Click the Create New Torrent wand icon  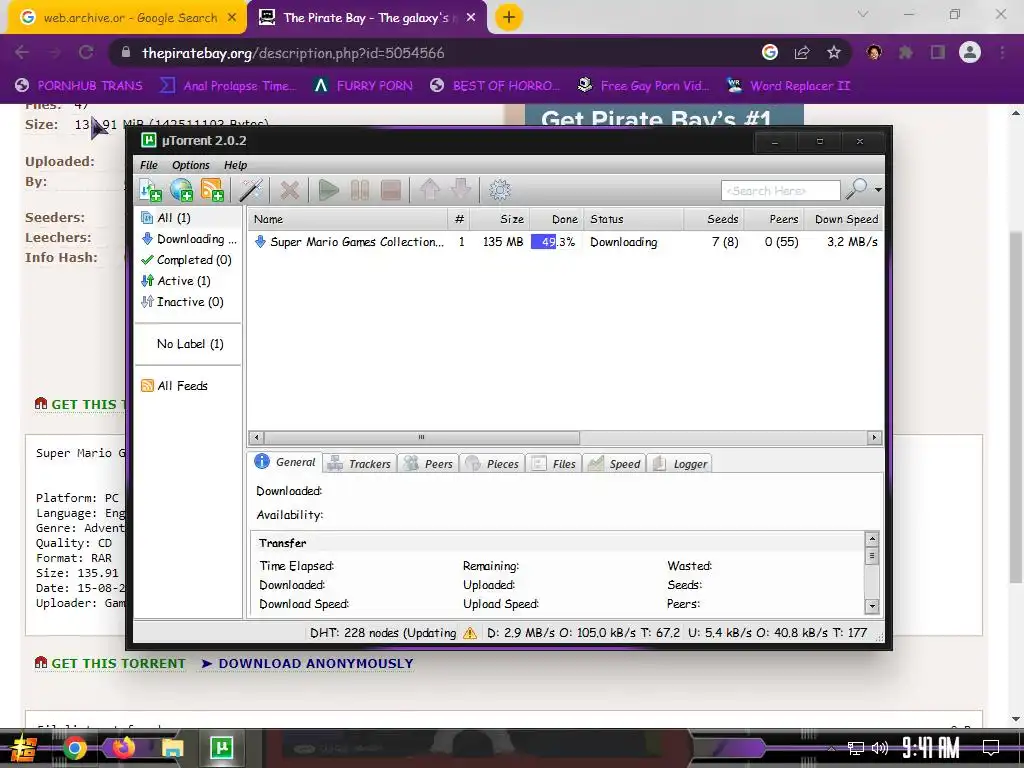(251, 190)
